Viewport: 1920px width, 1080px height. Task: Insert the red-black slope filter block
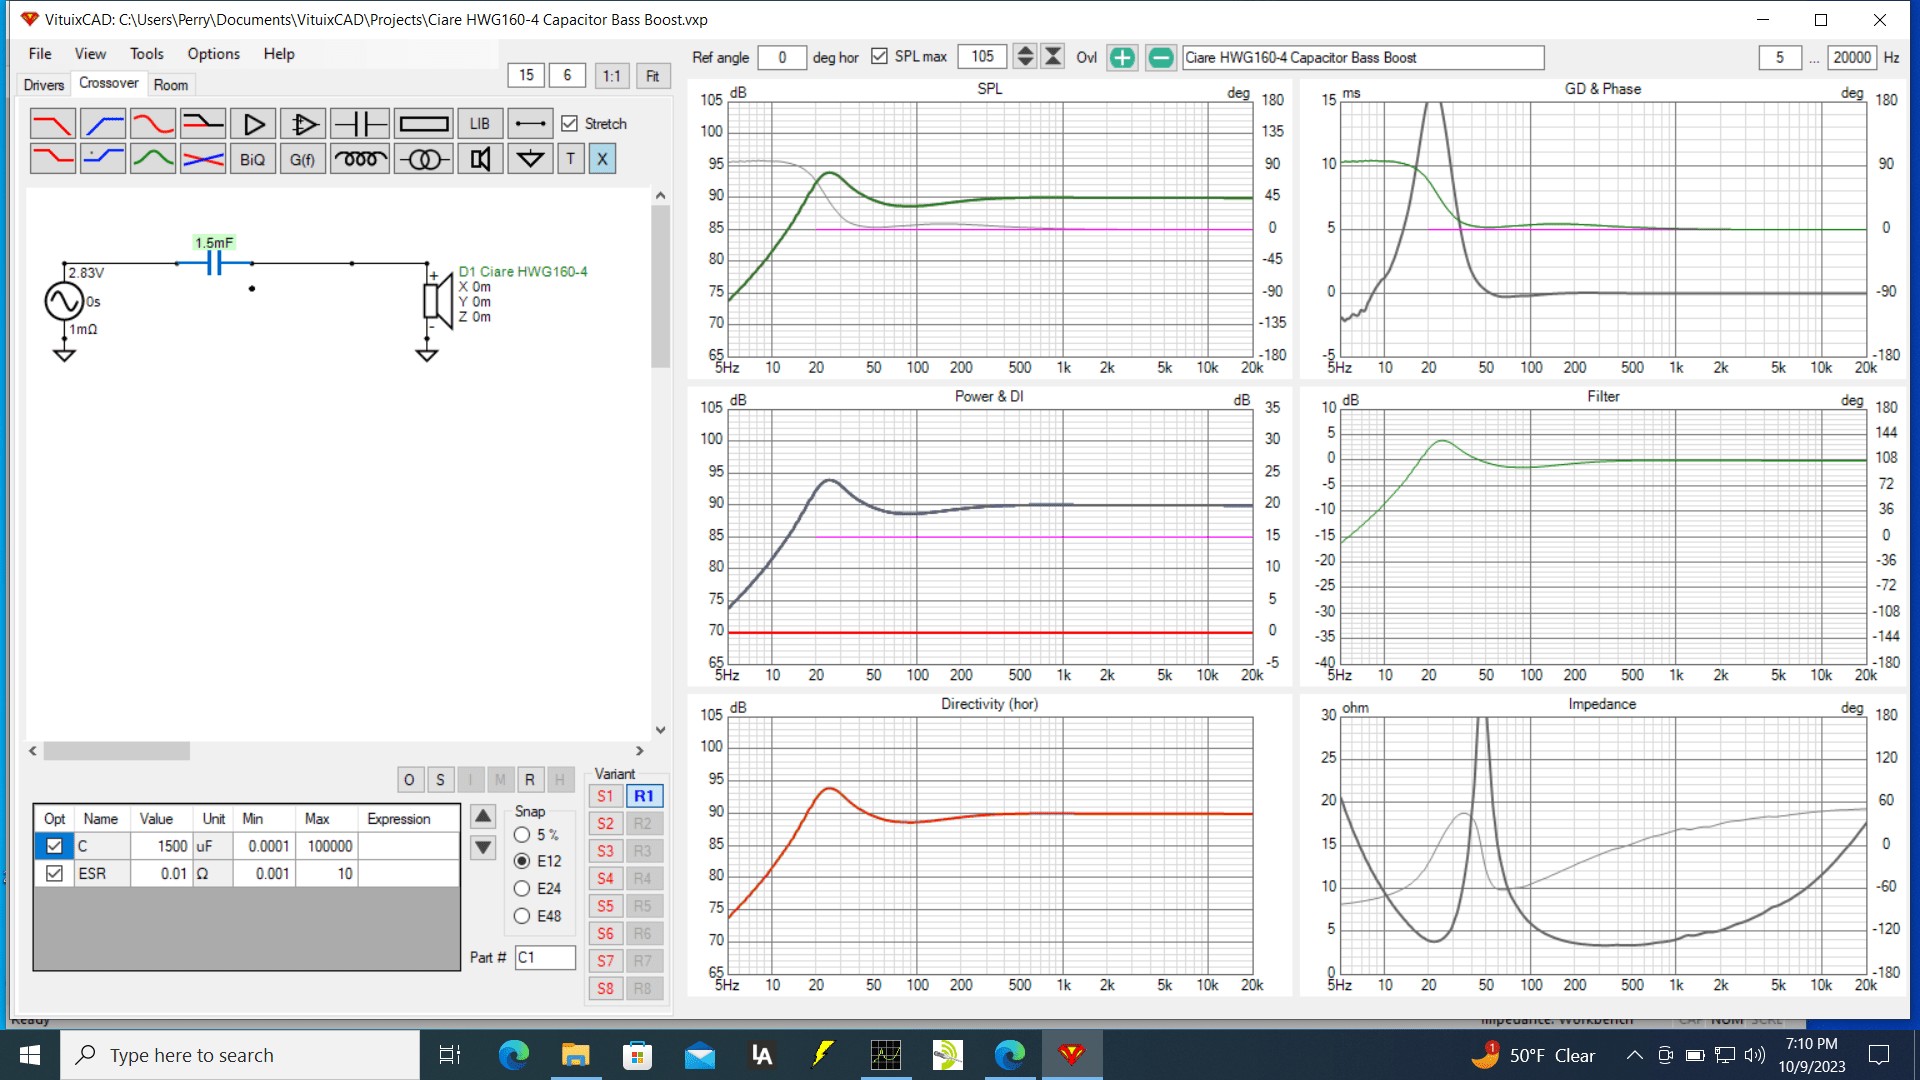[203, 124]
